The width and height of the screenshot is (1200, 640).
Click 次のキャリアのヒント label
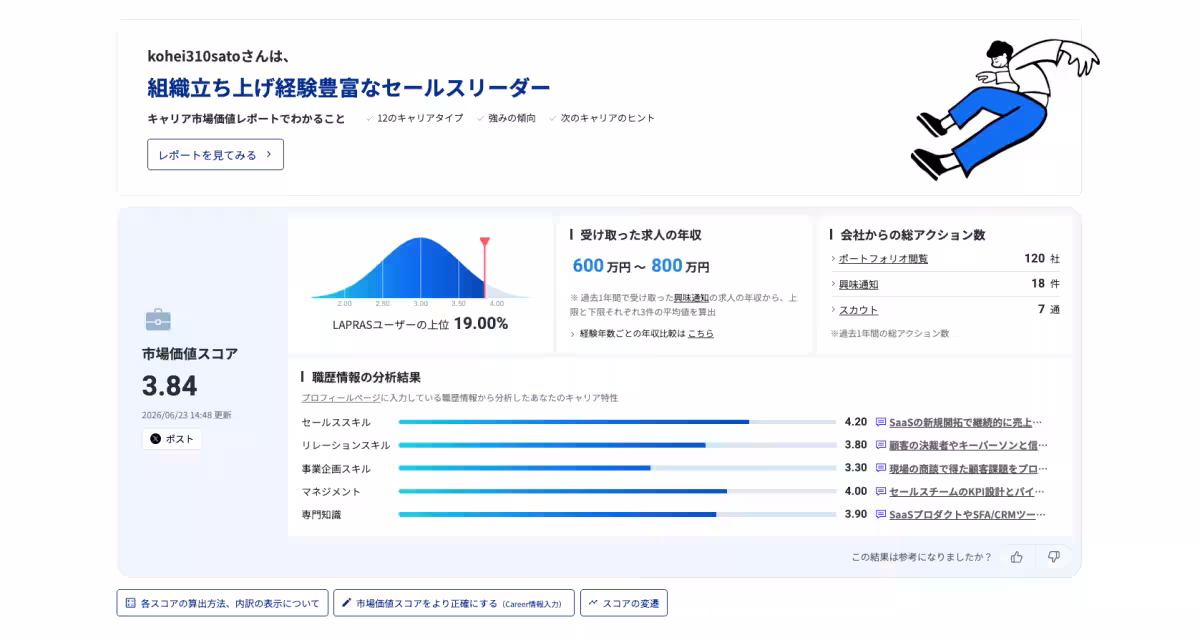click(x=608, y=118)
